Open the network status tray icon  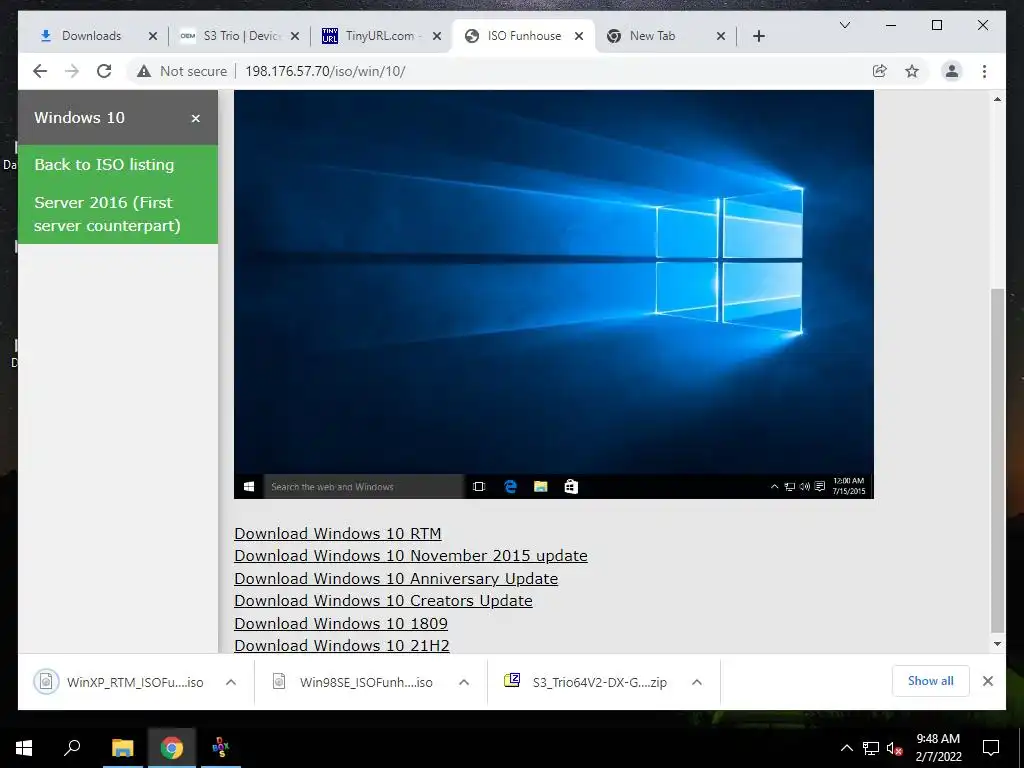point(871,748)
